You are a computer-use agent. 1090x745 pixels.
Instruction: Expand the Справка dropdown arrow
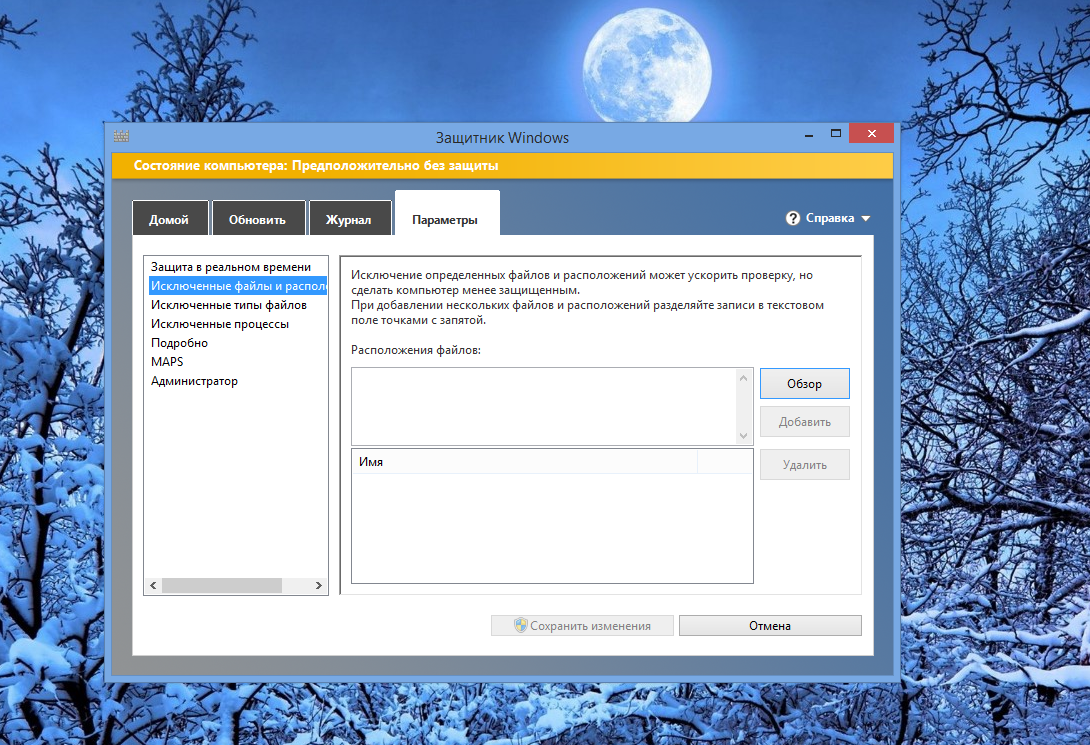(x=865, y=218)
